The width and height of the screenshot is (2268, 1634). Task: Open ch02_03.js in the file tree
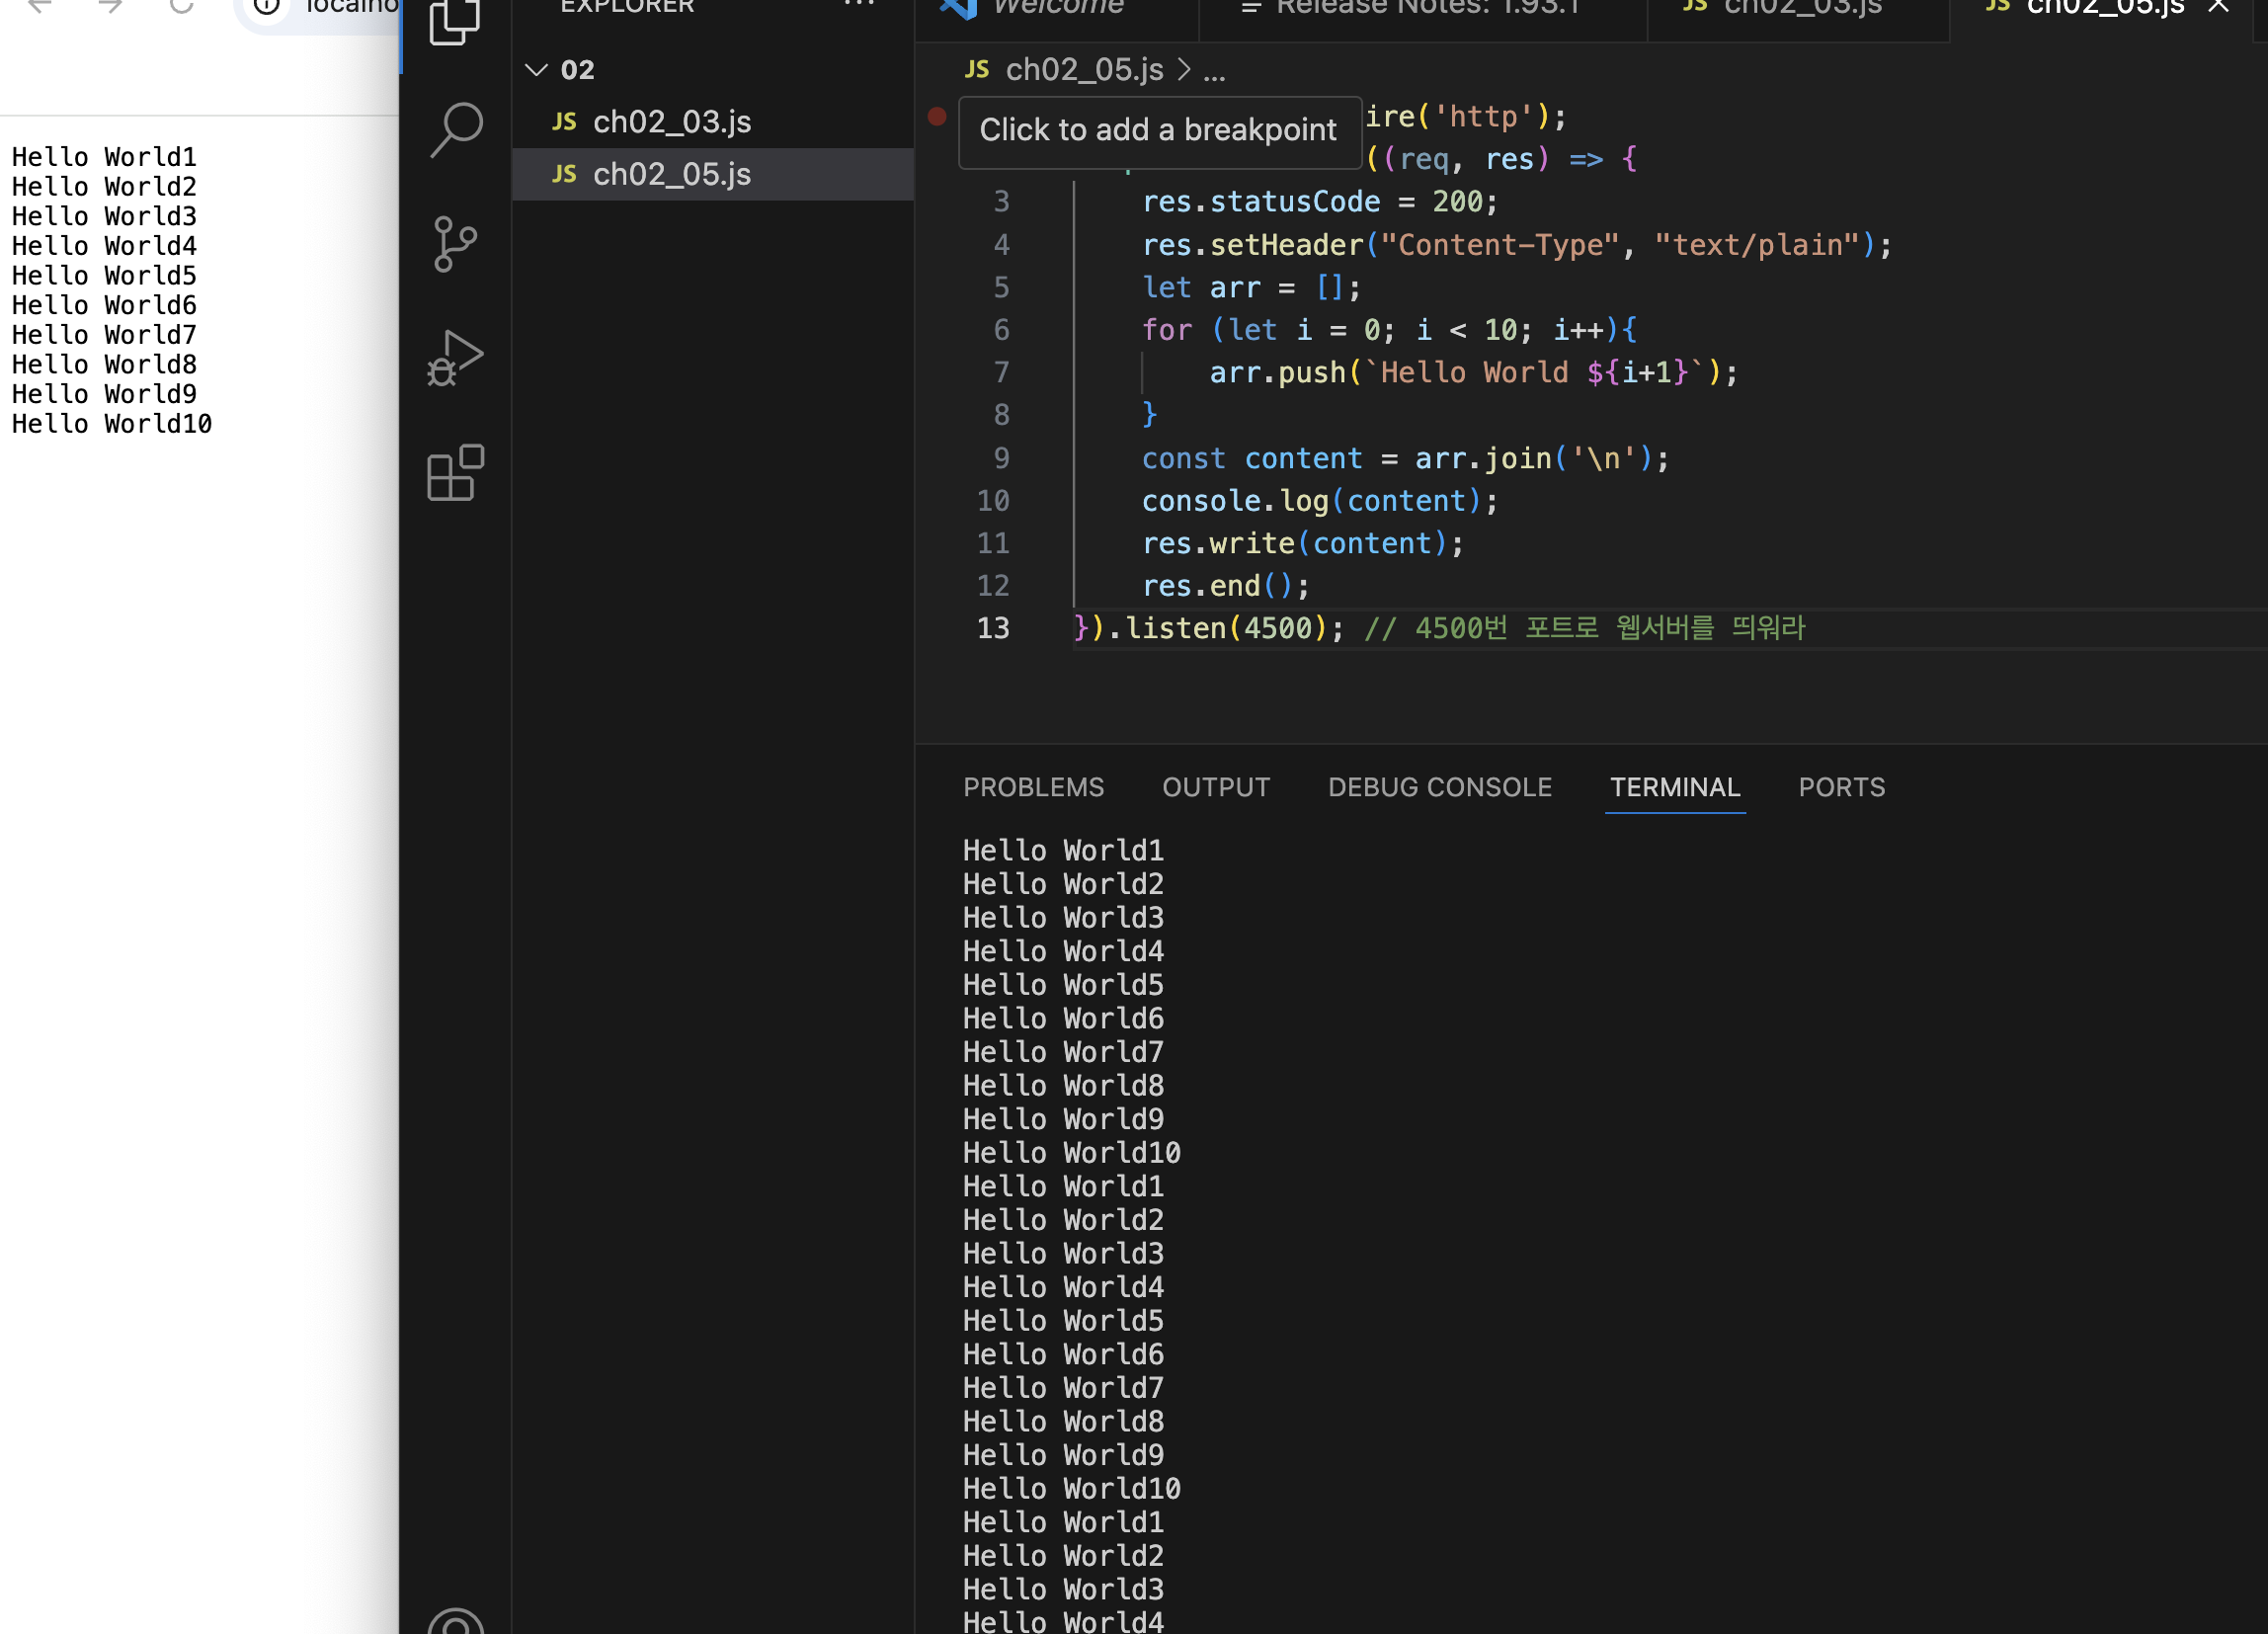click(672, 122)
